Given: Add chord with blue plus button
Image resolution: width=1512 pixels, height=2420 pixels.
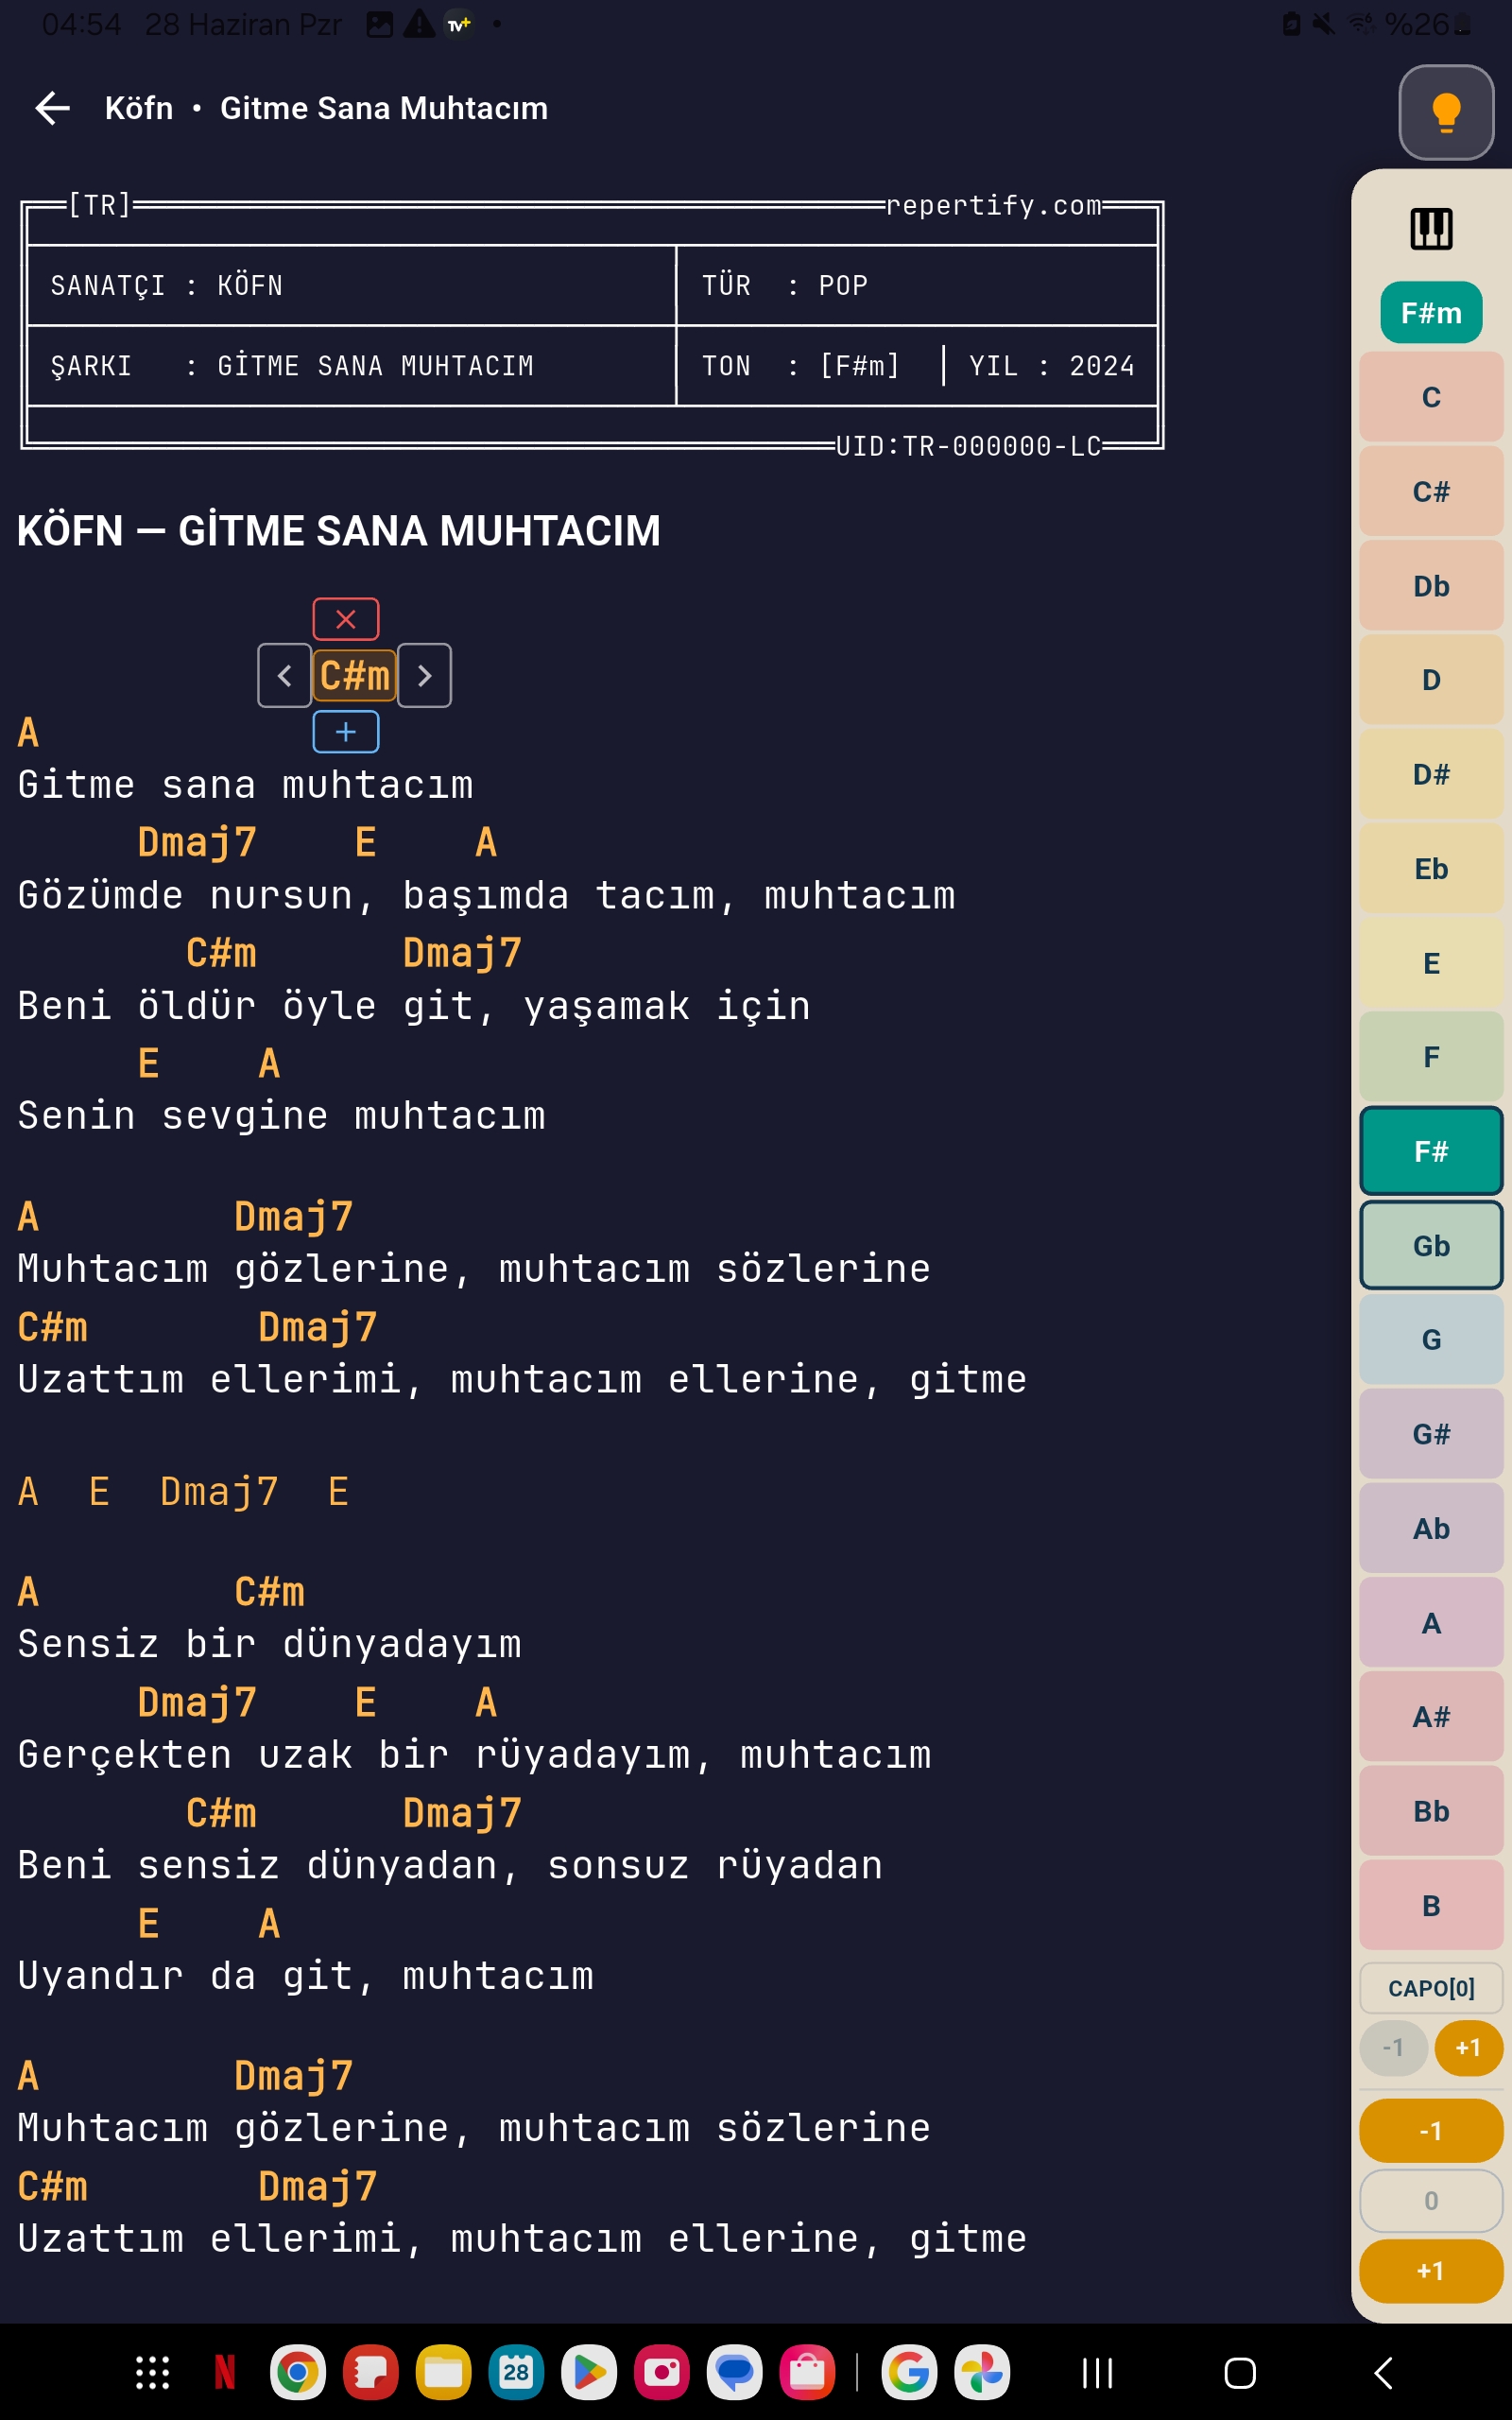Looking at the screenshot, I should (x=346, y=732).
